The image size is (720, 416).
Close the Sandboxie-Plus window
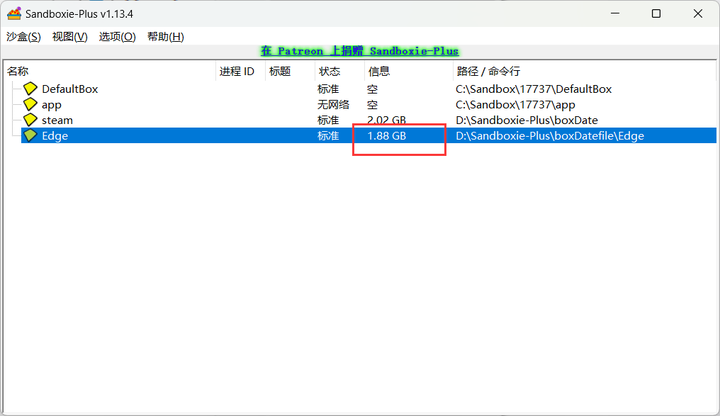(x=698, y=14)
